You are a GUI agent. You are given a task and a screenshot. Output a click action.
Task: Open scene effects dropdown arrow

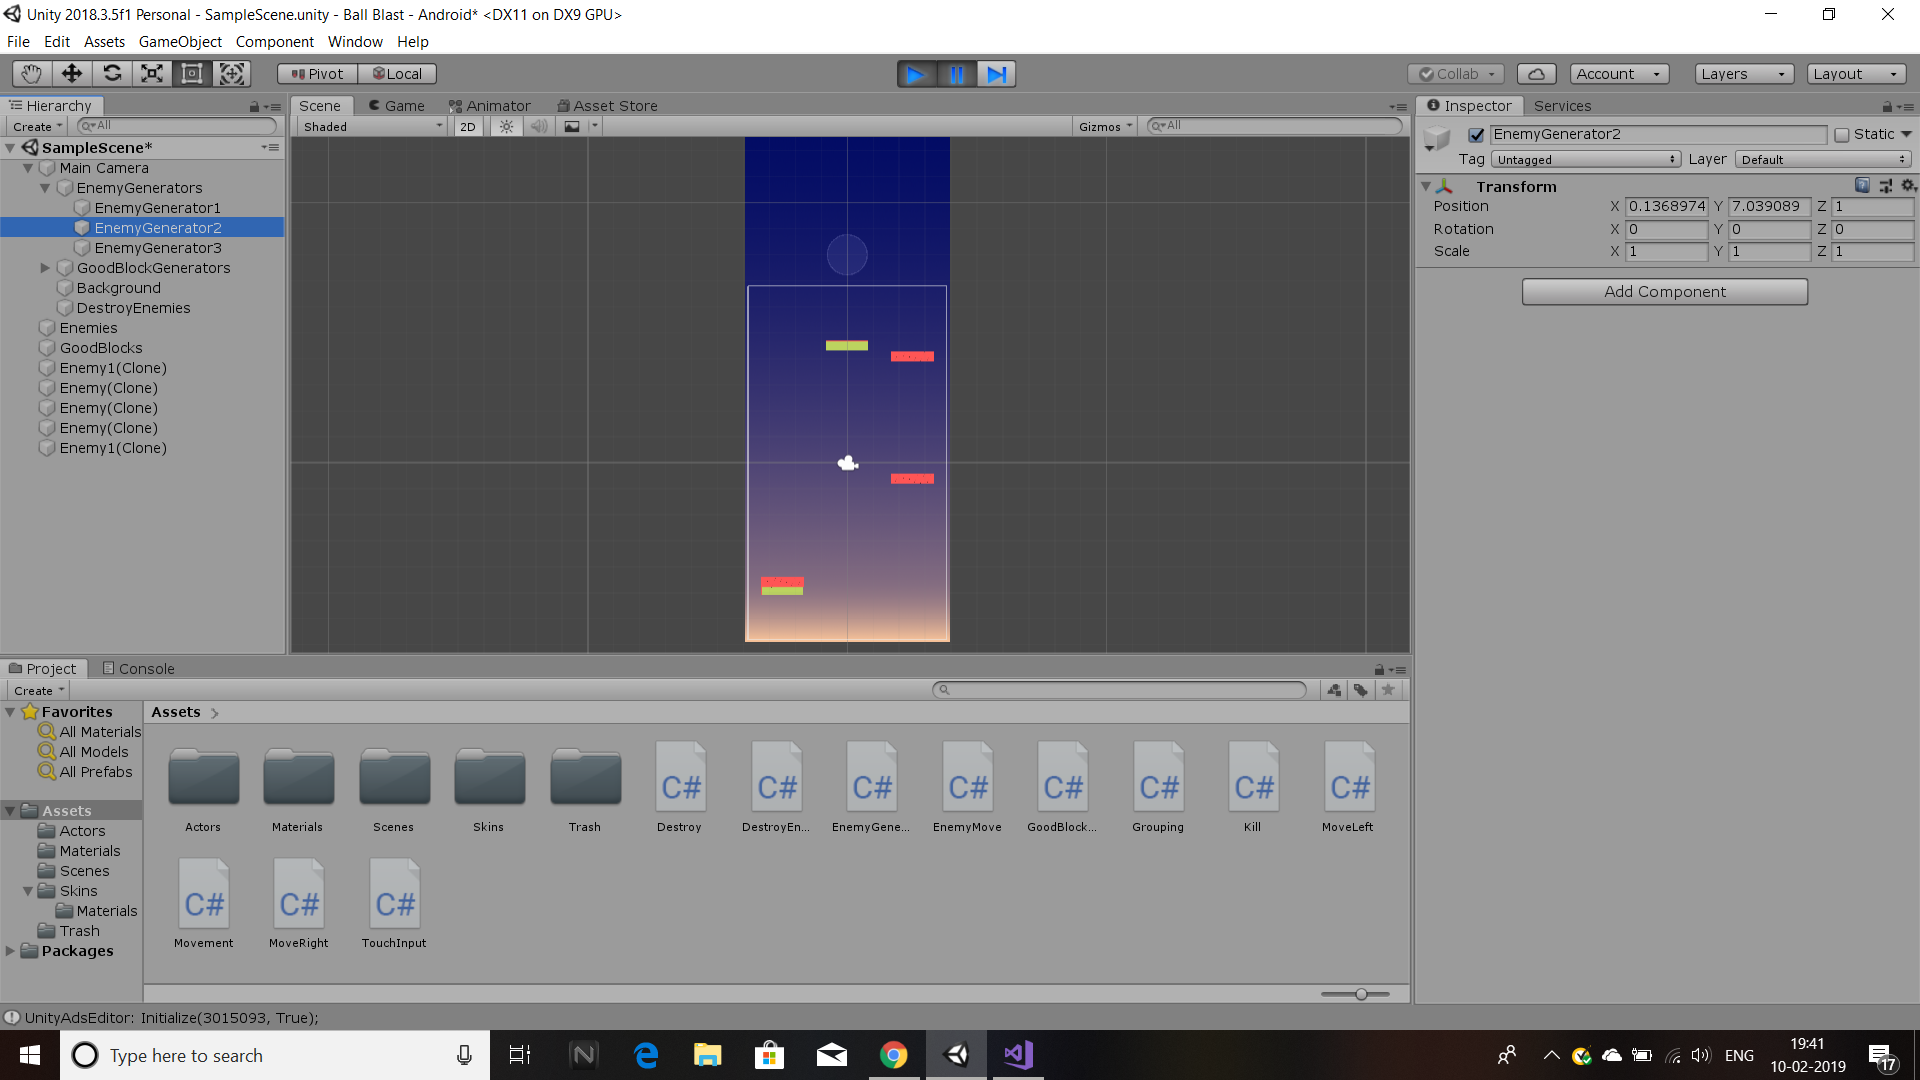595,126
